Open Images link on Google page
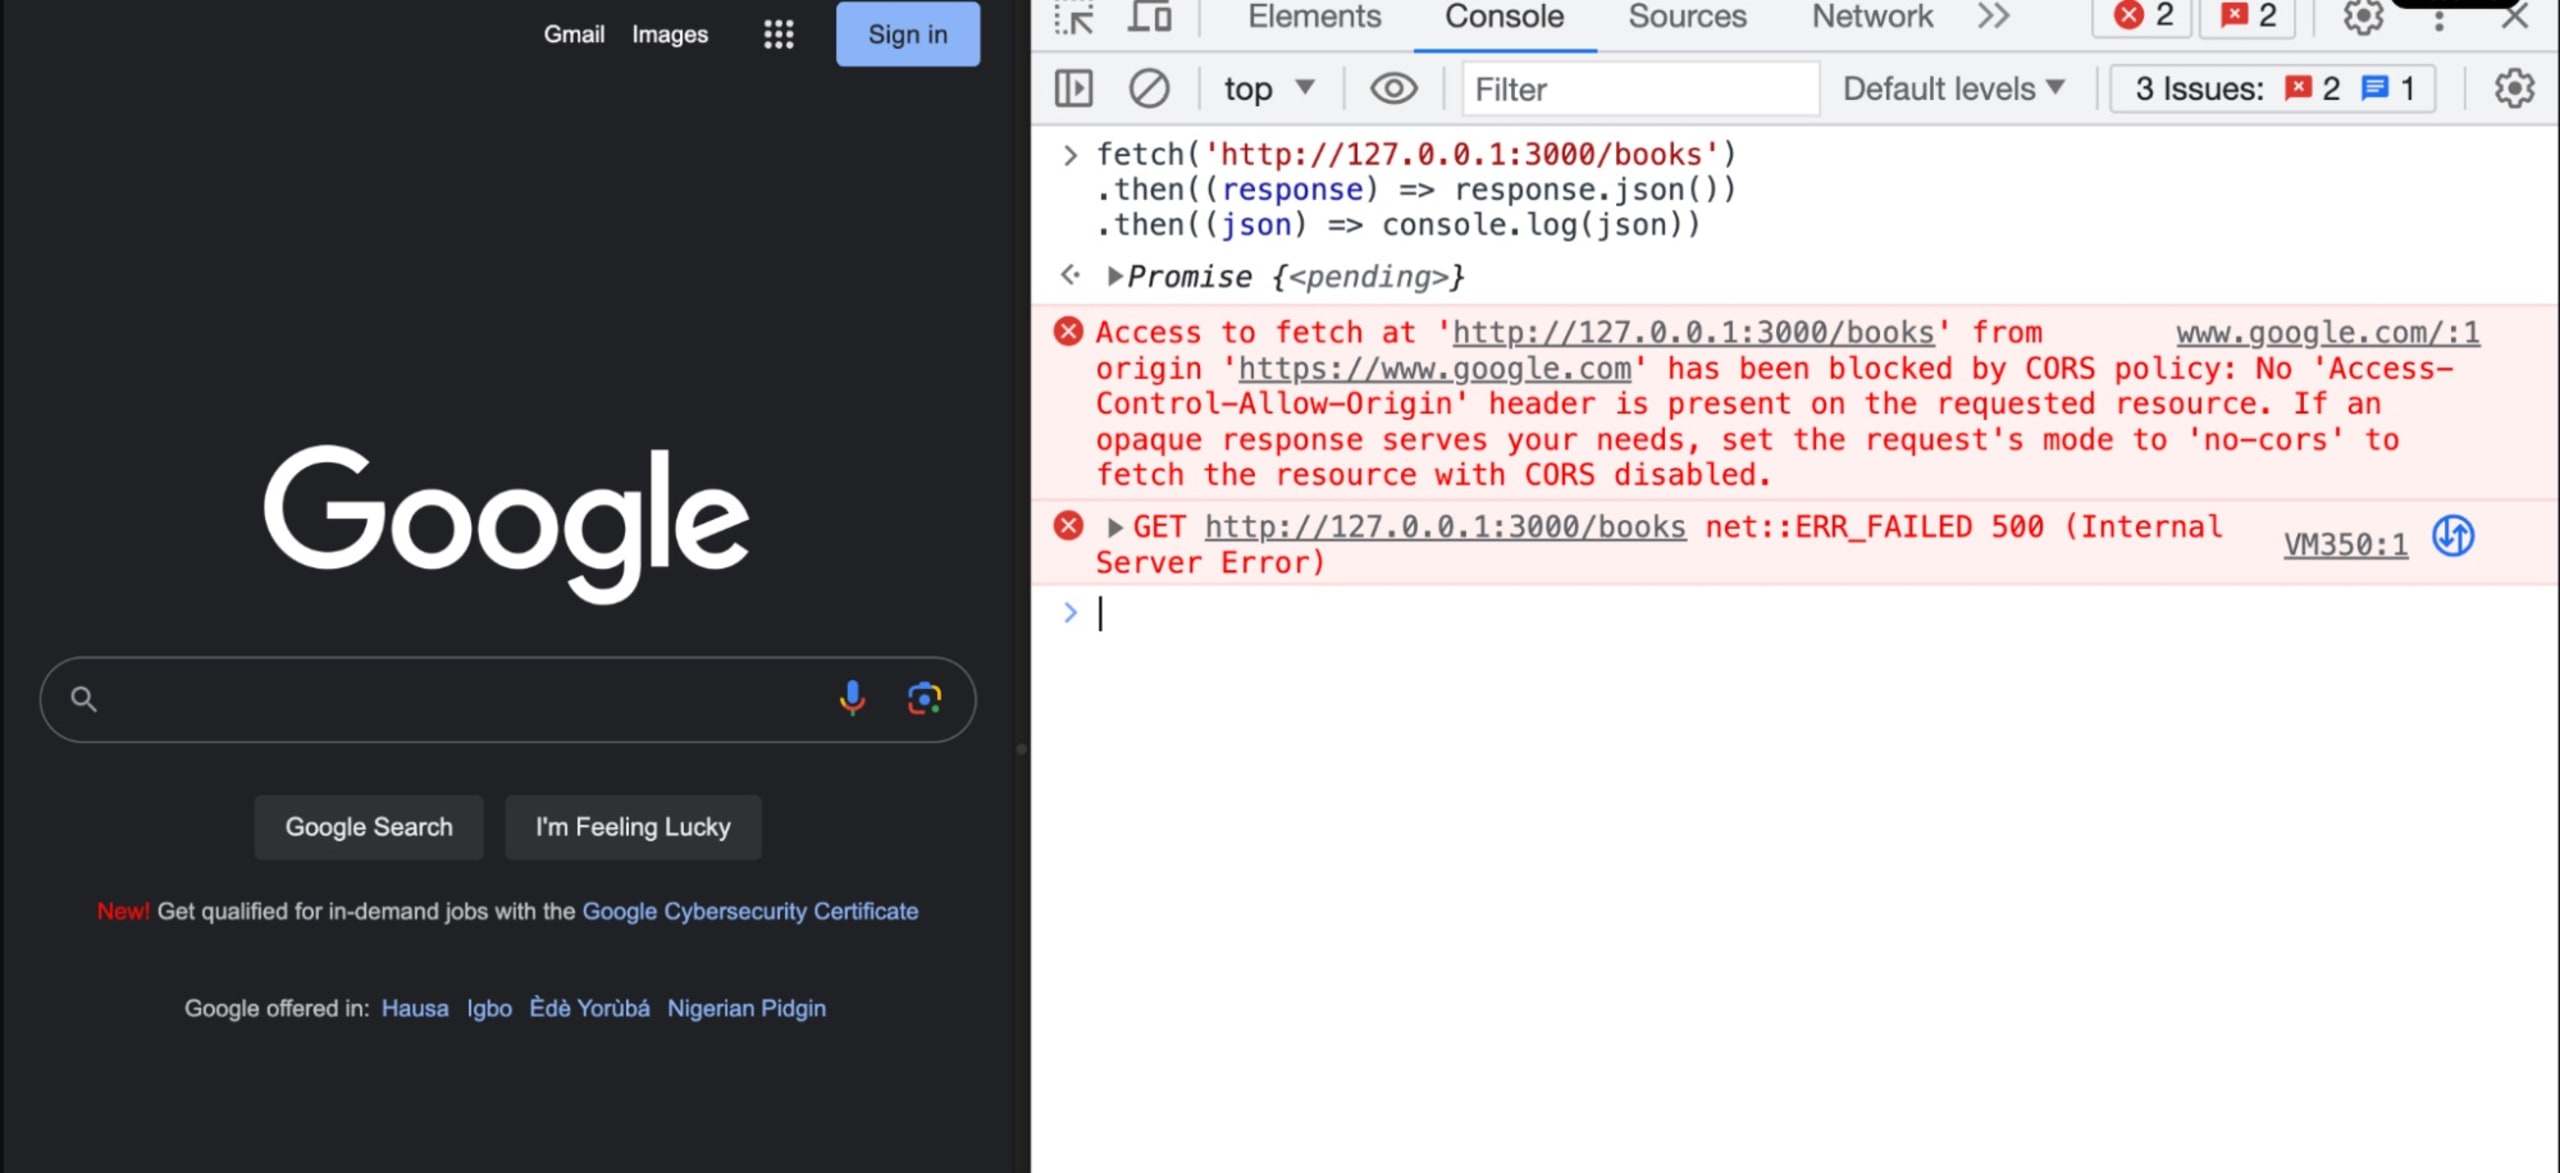This screenshot has width=2560, height=1173. [x=669, y=34]
